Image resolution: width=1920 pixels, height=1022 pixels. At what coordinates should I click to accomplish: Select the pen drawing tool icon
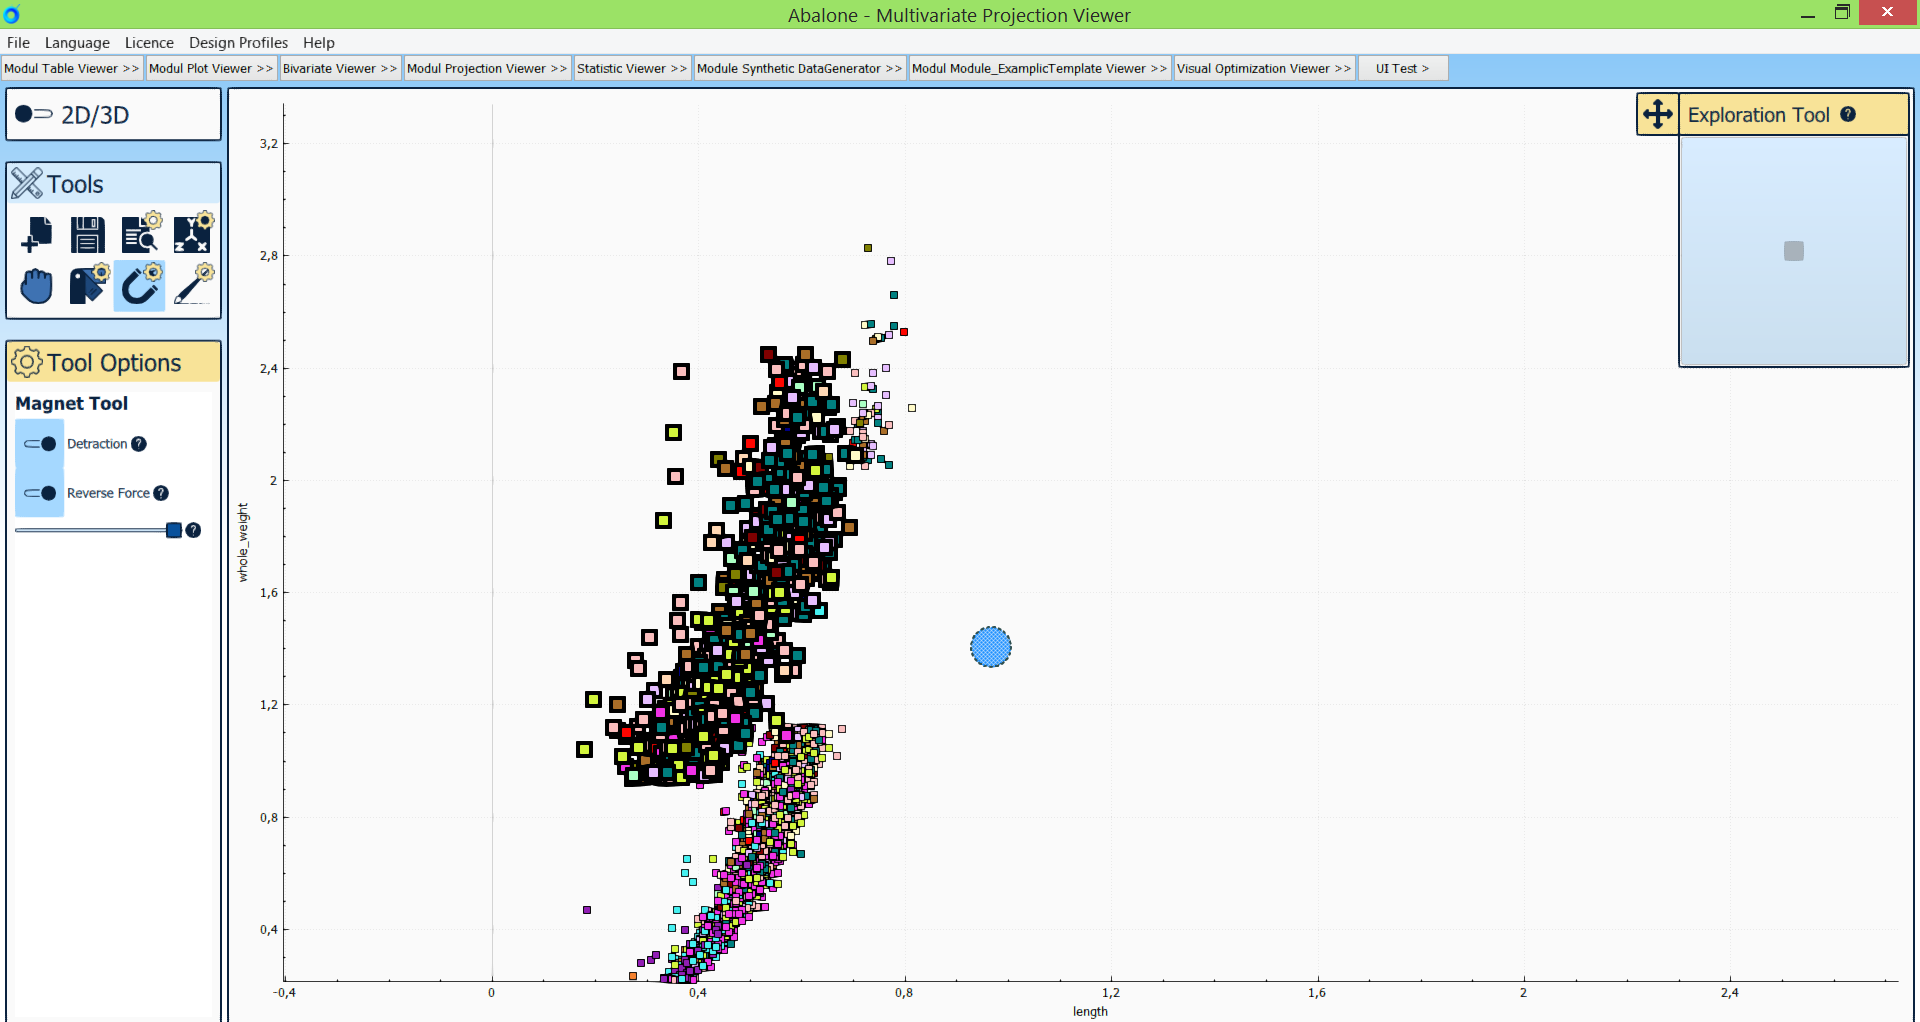tap(192, 286)
